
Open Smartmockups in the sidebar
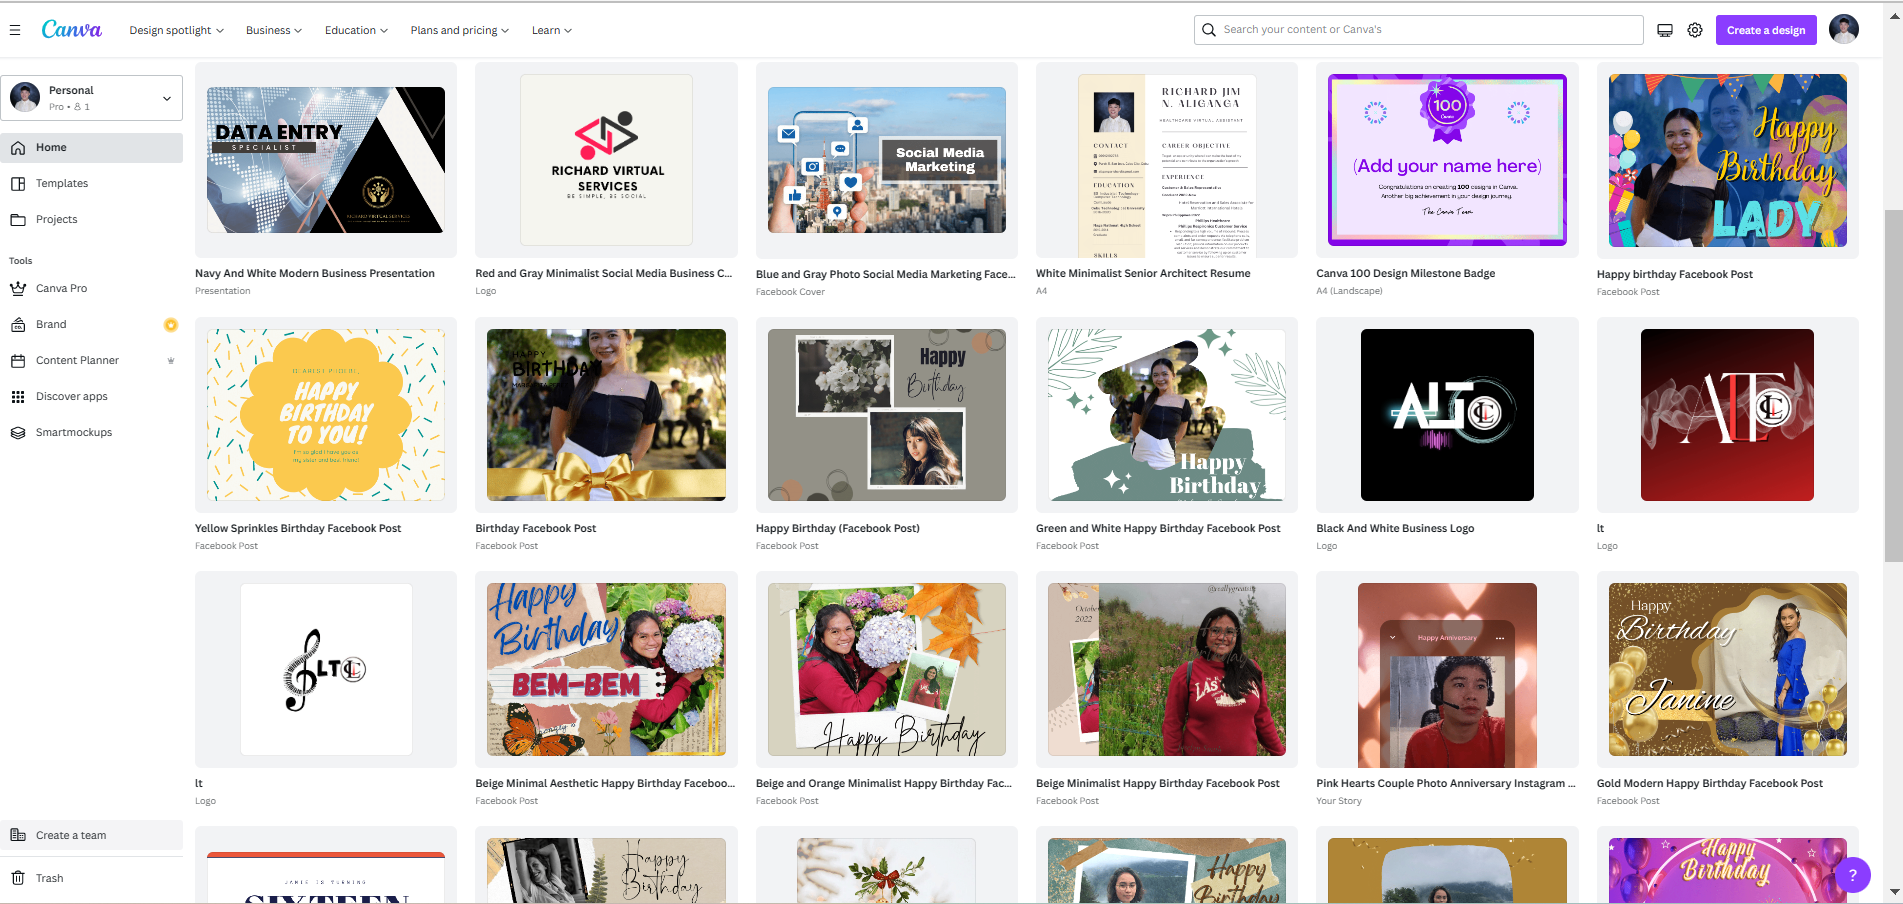coord(91,433)
